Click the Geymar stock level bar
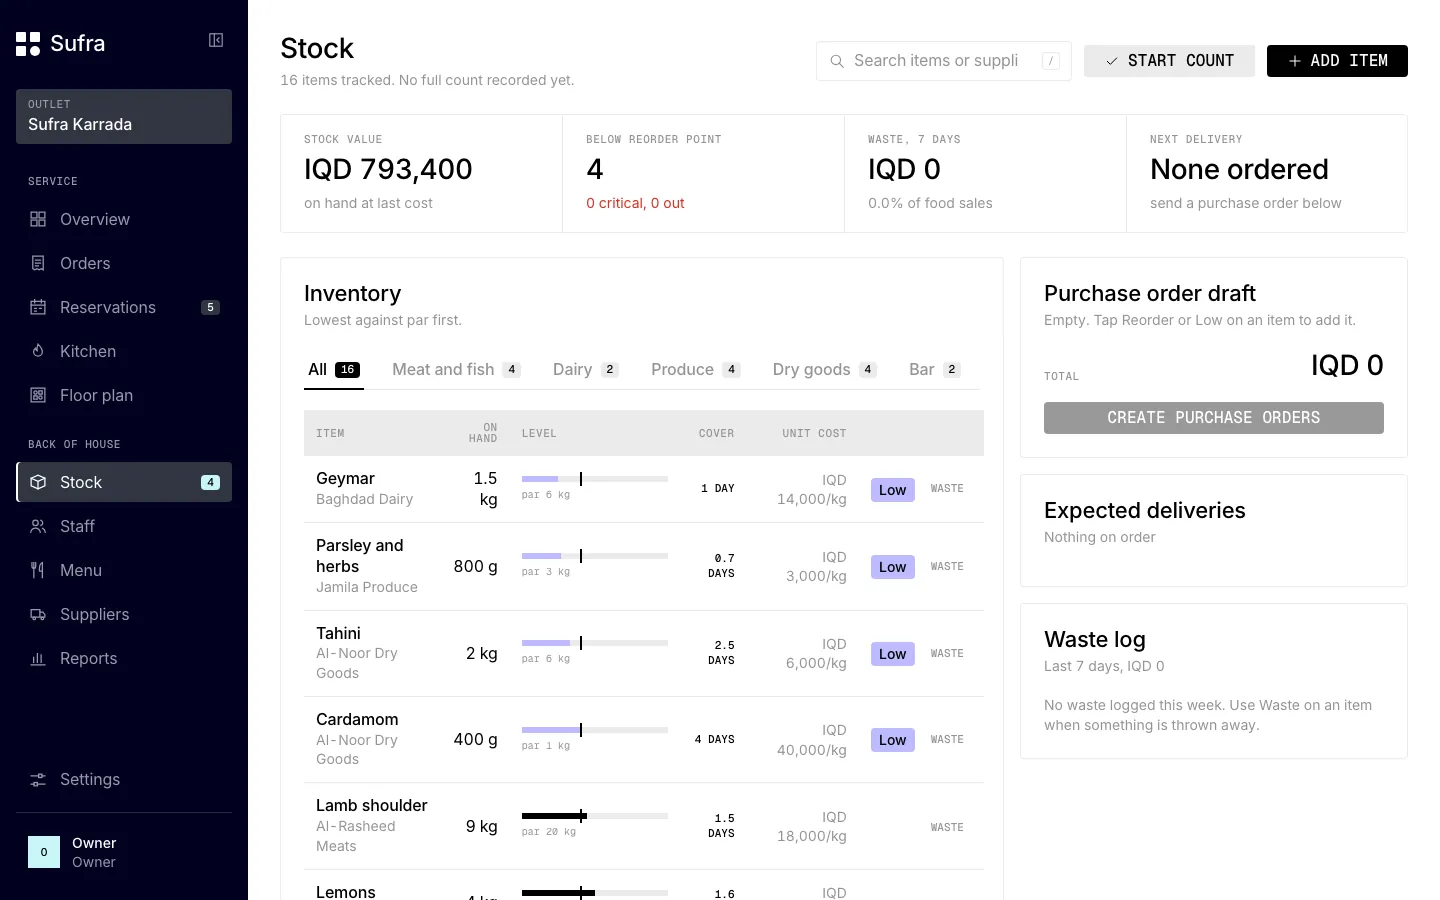Viewport: 1440px width, 900px height. click(595, 479)
